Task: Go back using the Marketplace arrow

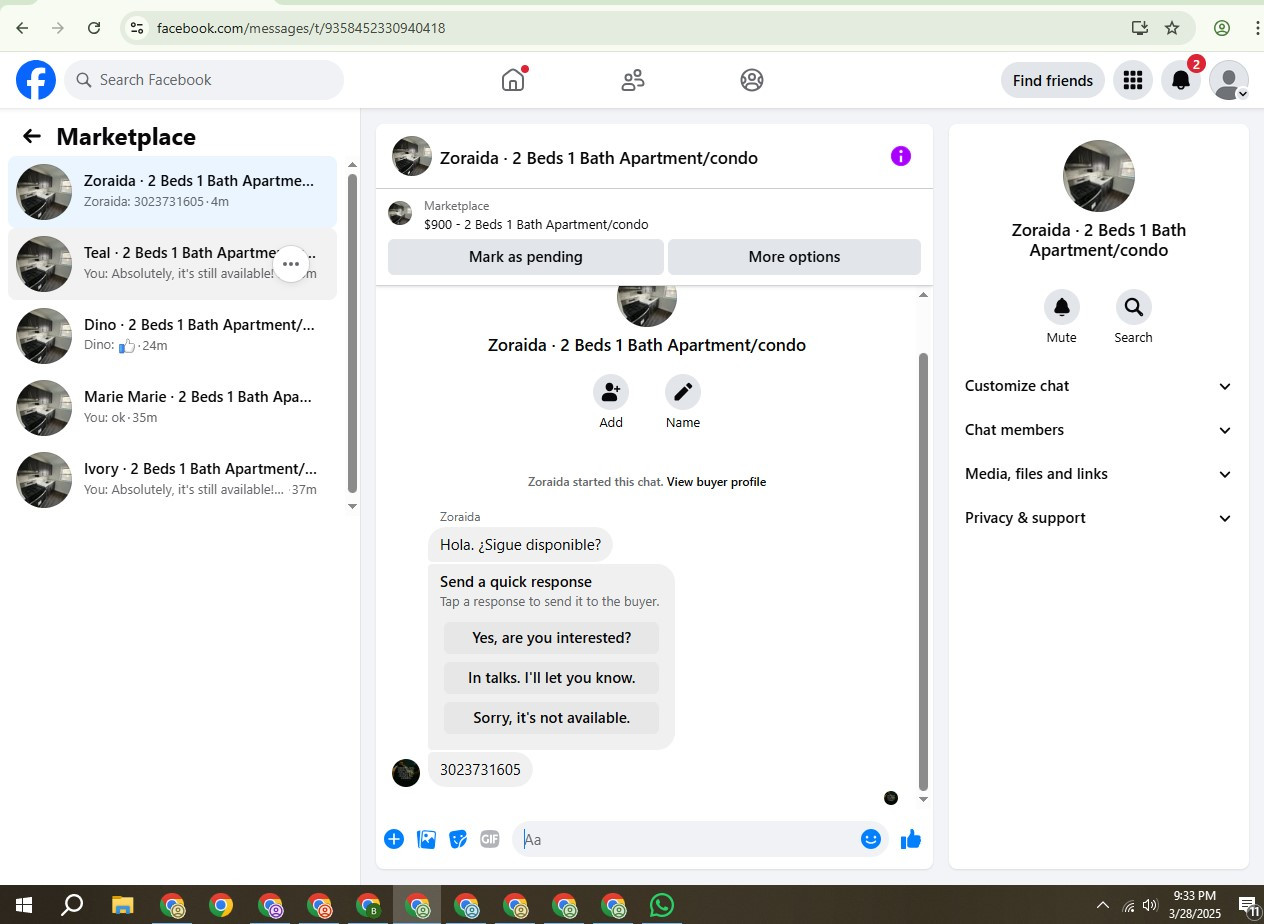Action: pos(32,137)
